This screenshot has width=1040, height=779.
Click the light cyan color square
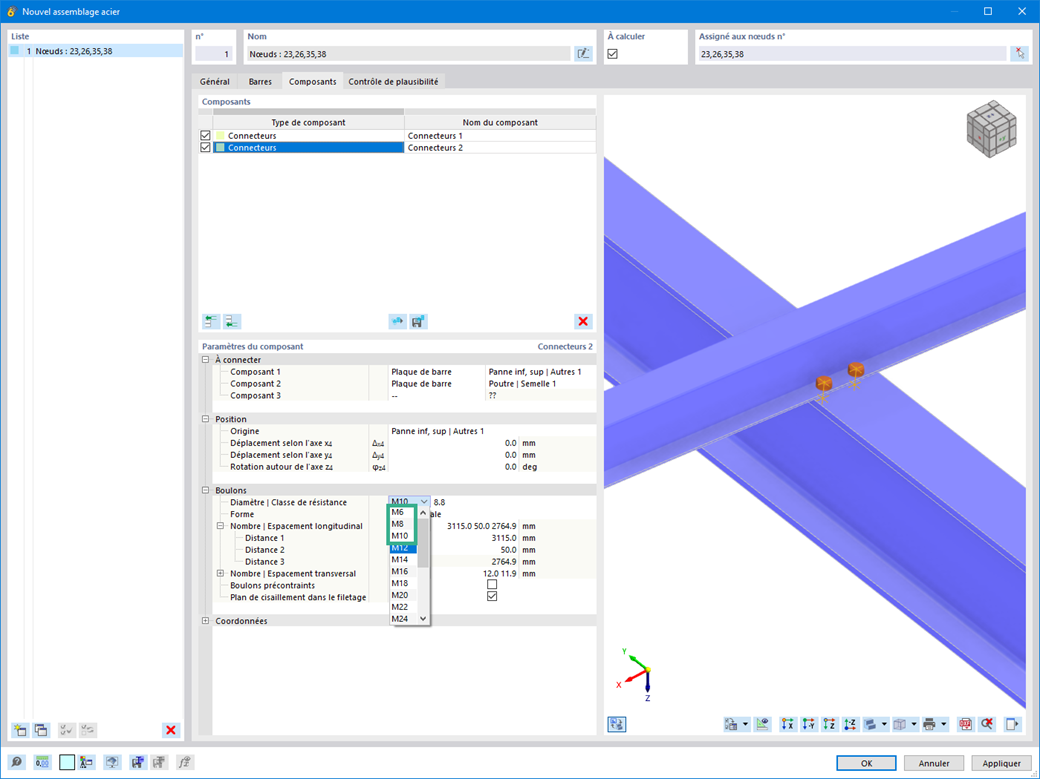[x=67, y=762]
